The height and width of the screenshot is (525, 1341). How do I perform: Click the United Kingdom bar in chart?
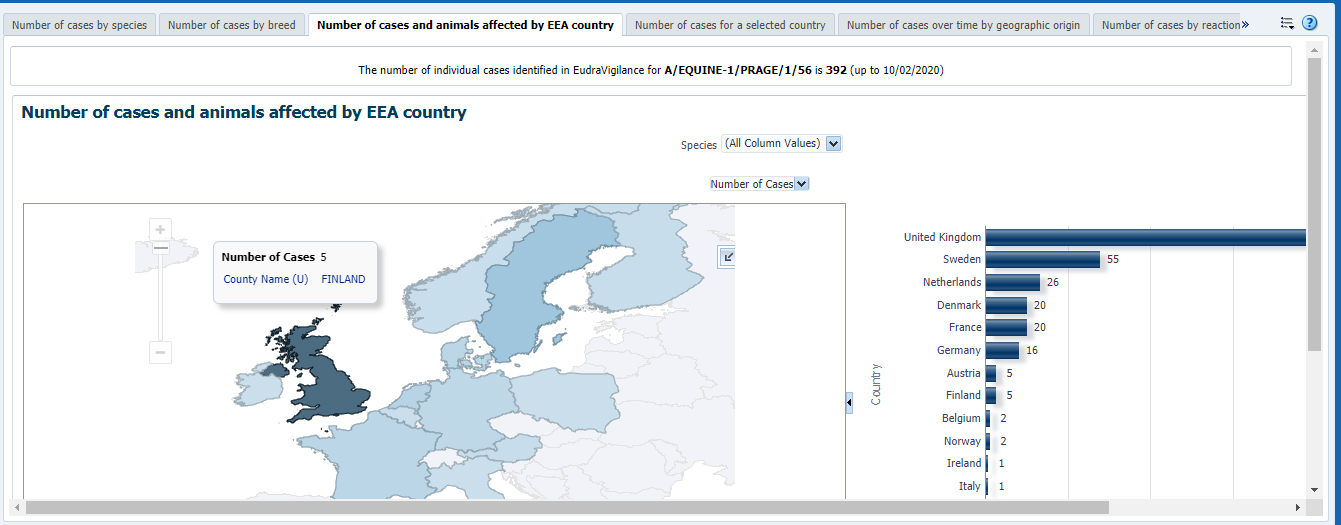(x=1146, y=237)
